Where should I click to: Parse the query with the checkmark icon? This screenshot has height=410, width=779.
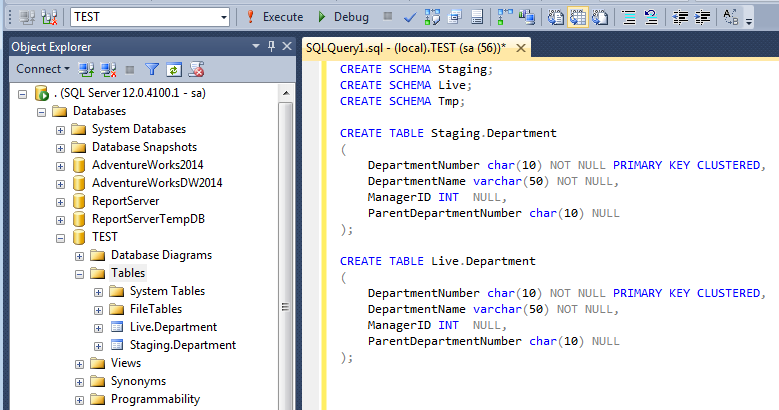click(410, 18)
